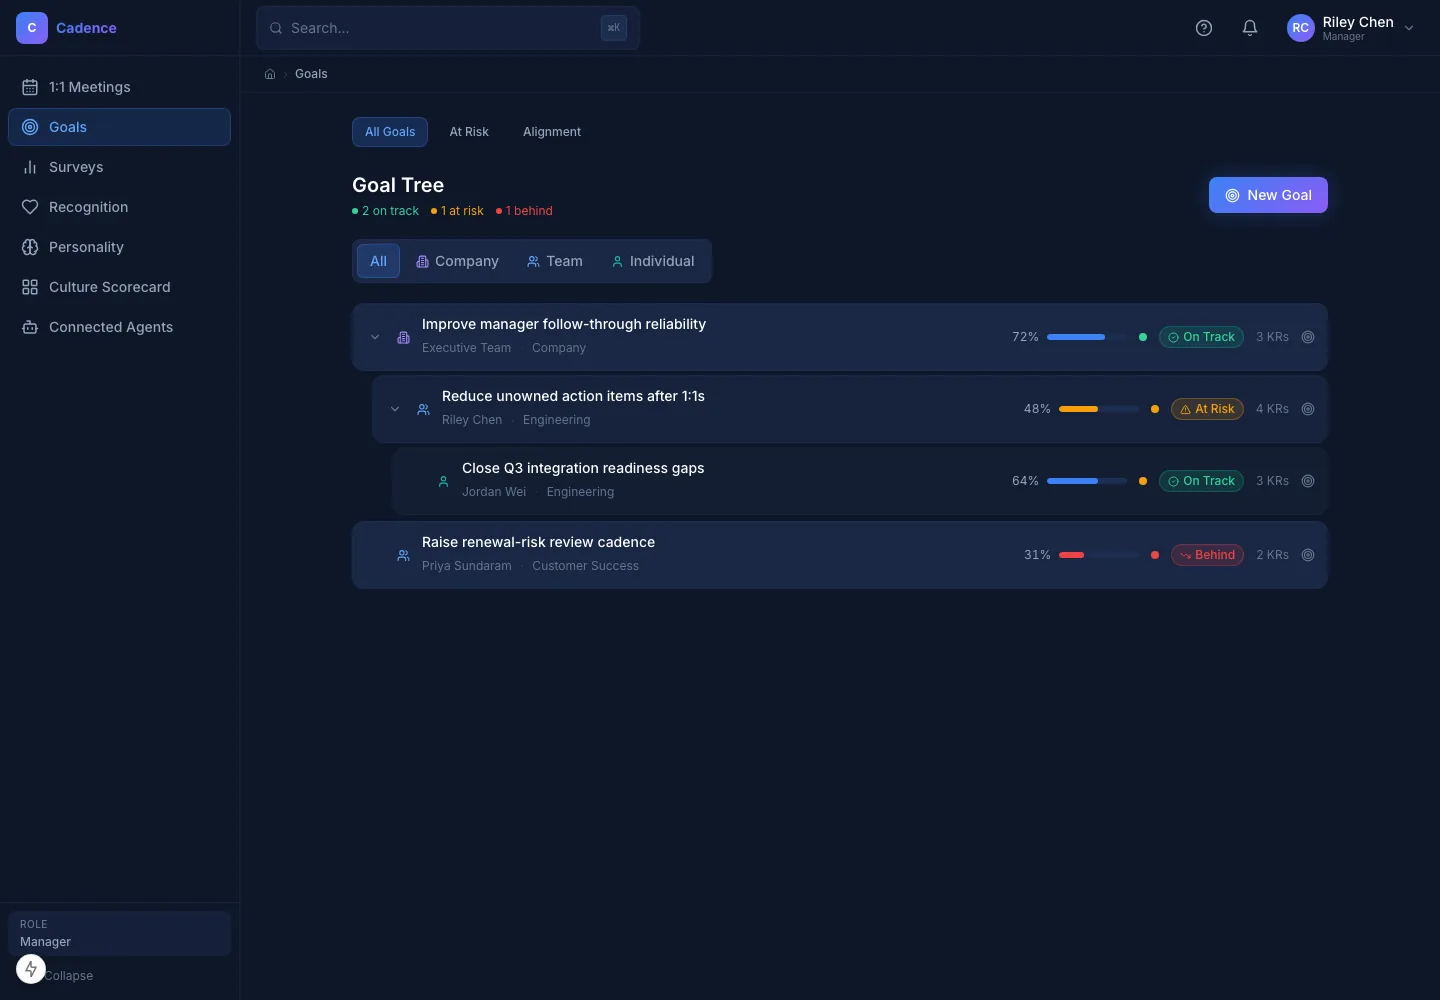
Task: Click the home breadcrumb icon
Action: click(x=270, y=74)
